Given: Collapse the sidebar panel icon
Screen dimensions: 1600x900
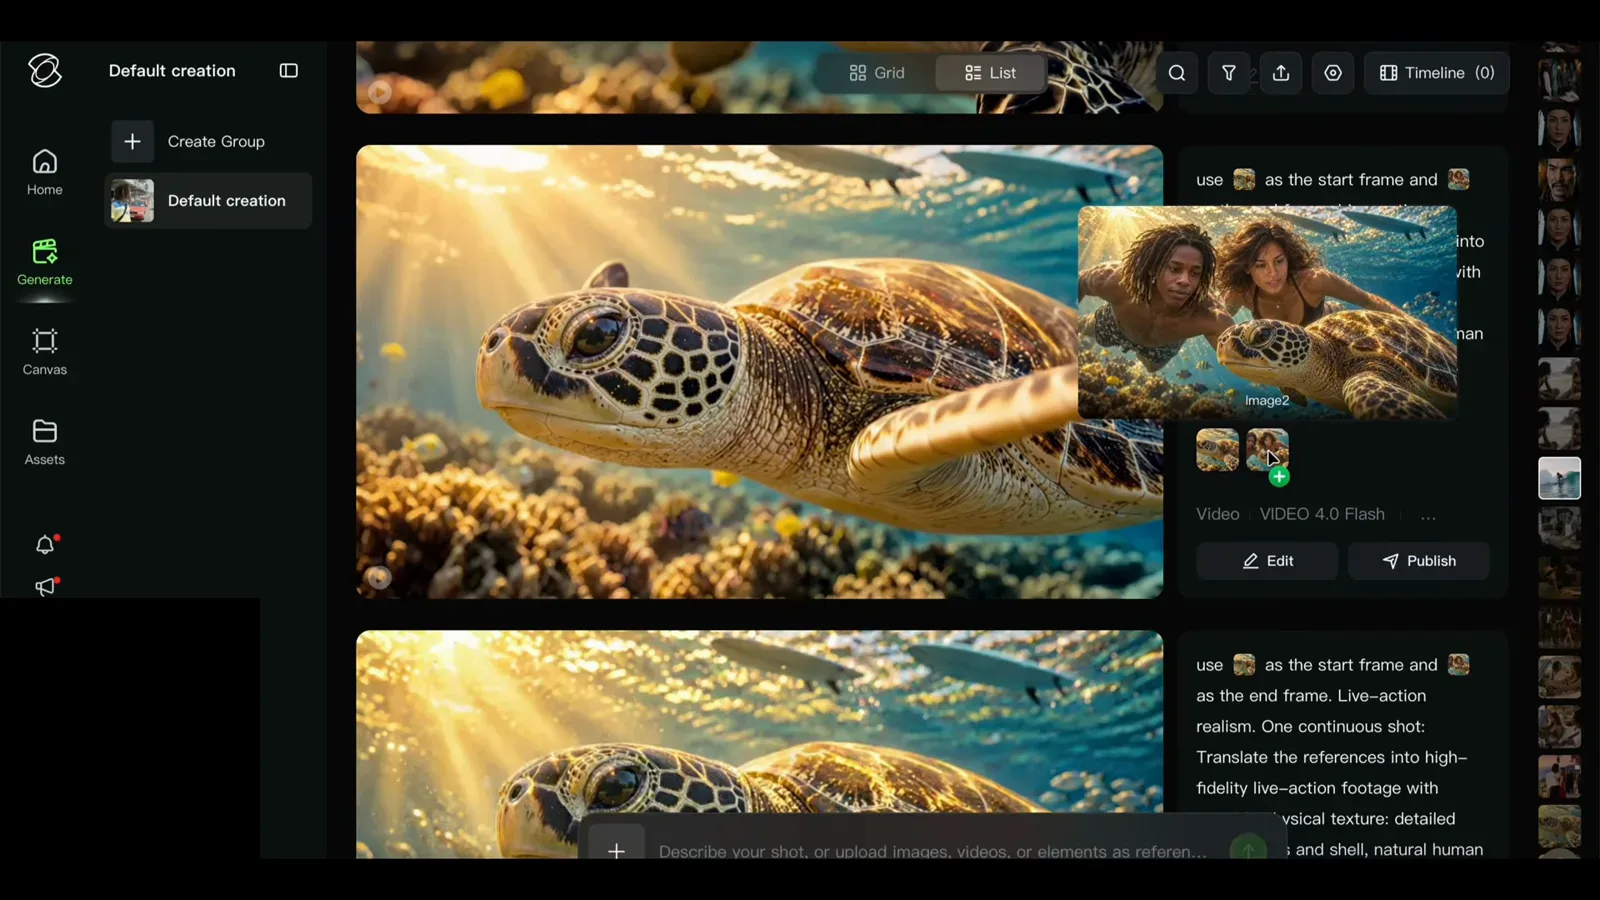Looking at the screenshot, I should (x=289, y=71).
